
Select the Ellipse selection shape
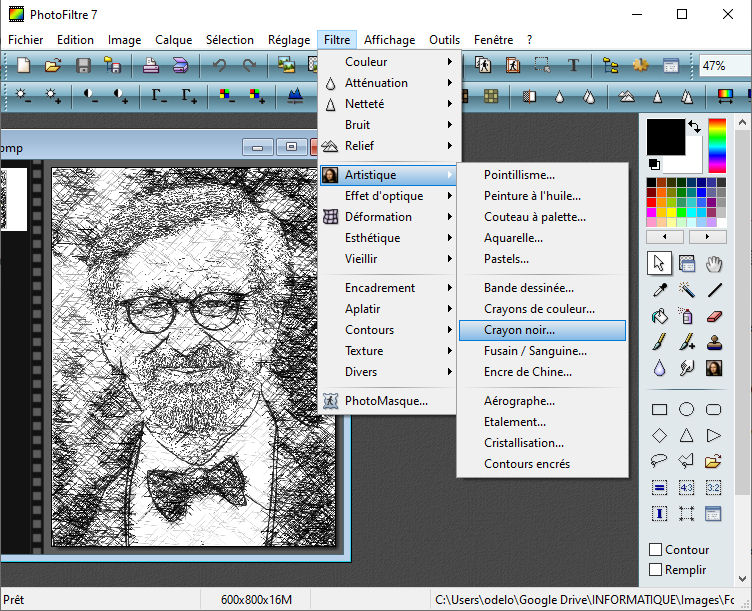click(x=686, y=409)
